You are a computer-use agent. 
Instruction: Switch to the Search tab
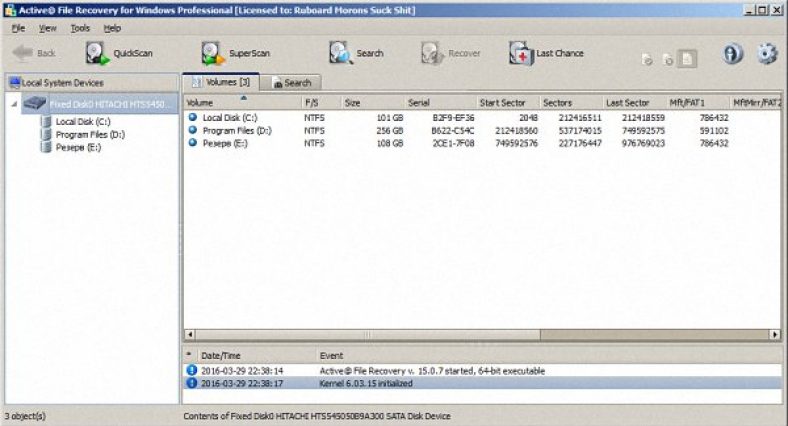[x=292, y=83]
